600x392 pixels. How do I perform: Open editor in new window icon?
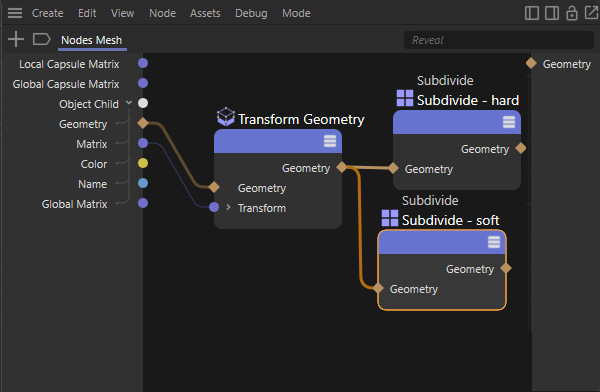[x=592, y=13]
